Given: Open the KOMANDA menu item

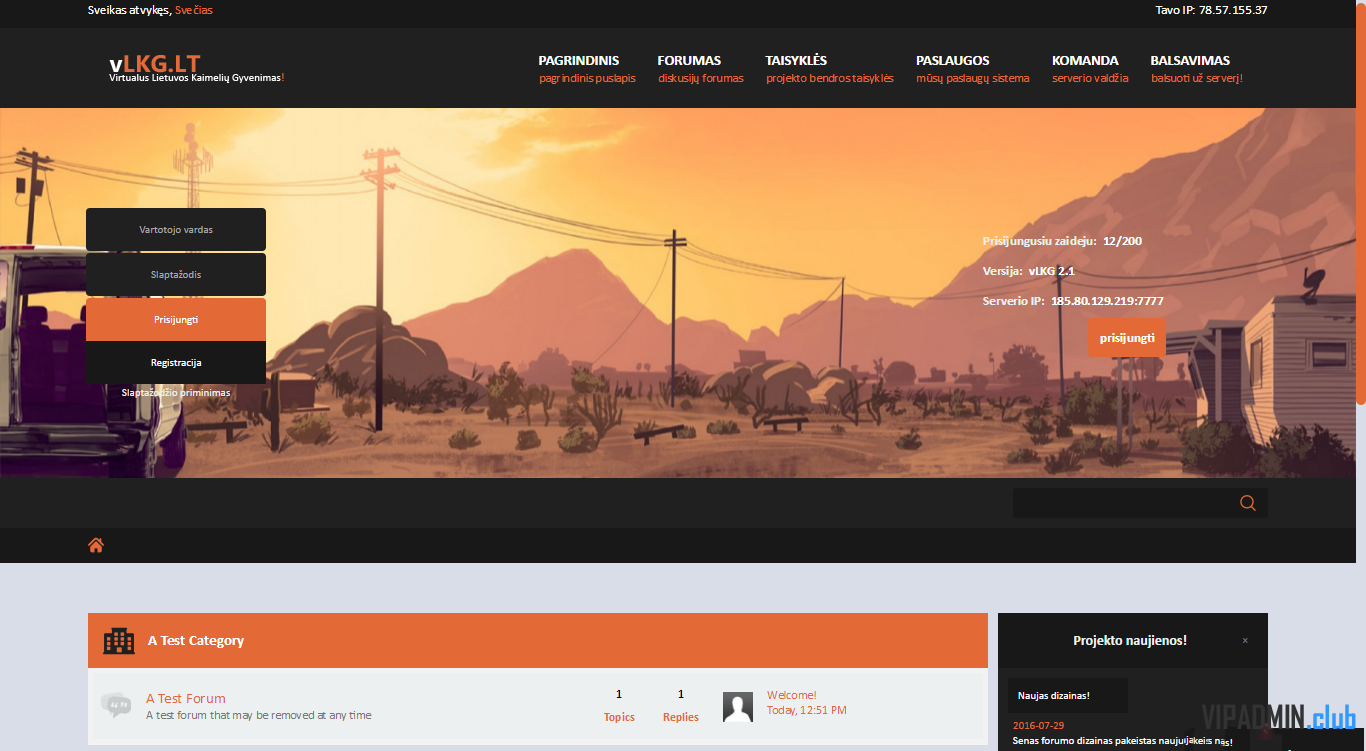Looking at the screenshot, I should coord(1090,68).
